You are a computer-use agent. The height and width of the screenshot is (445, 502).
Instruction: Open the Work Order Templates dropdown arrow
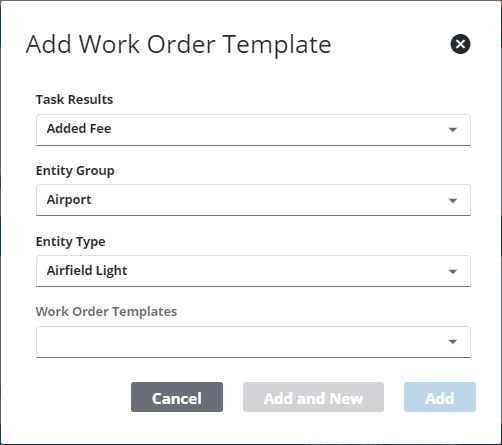(453, 341)
